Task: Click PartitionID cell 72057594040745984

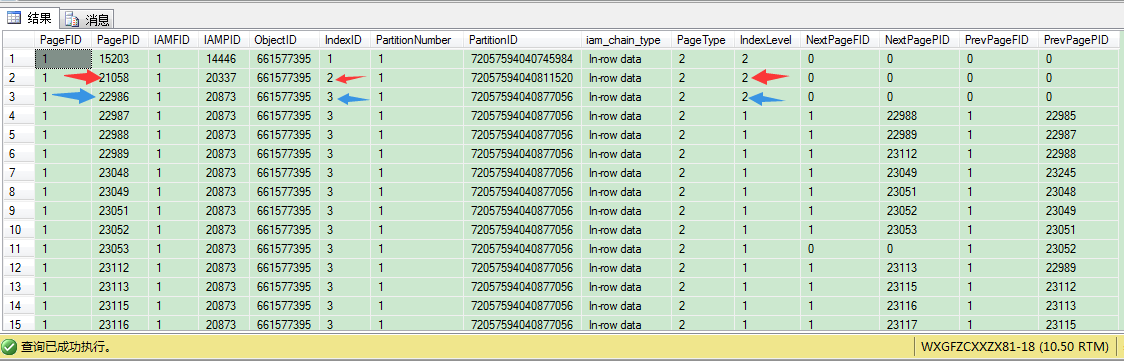Action: [523, 59]
